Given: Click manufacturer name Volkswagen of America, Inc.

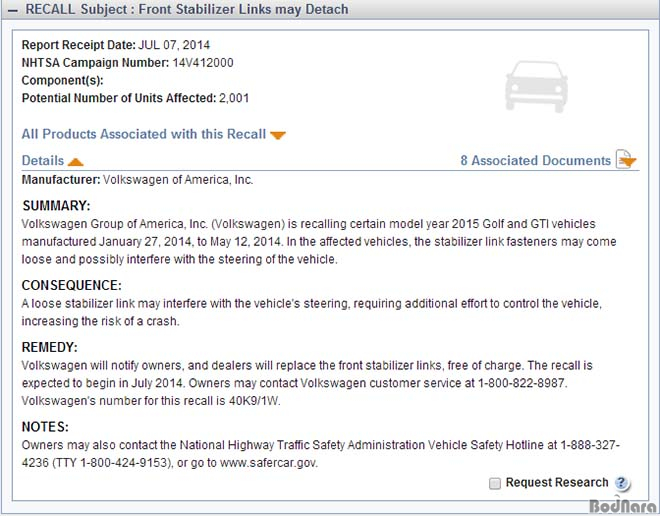Looking at the screenshot, I should tap(178, 180).
